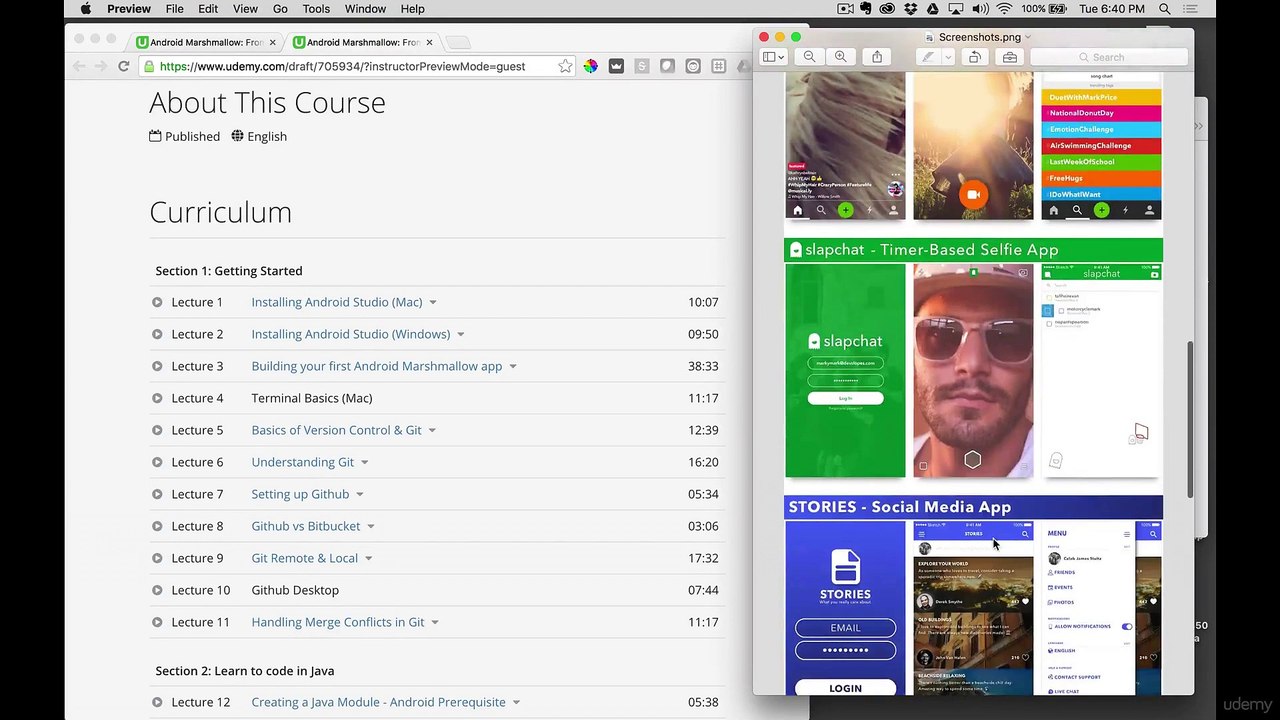The width and height of the screenshot is (1280, 720).
Task: Go forward in the Chrome browser
Action: point(101,66)
